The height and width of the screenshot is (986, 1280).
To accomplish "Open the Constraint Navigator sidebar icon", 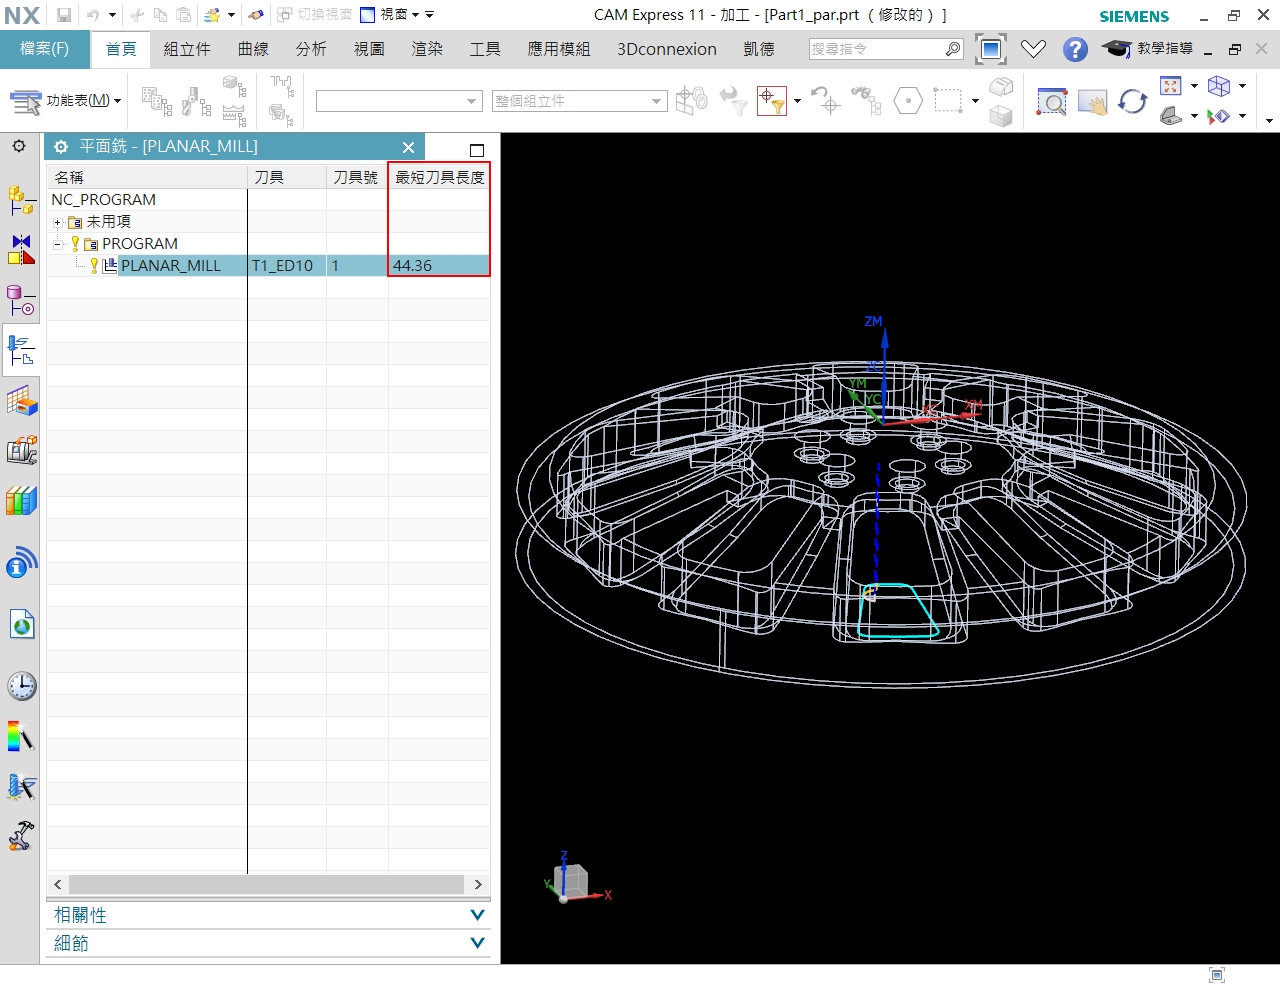I will coord(21,249).
